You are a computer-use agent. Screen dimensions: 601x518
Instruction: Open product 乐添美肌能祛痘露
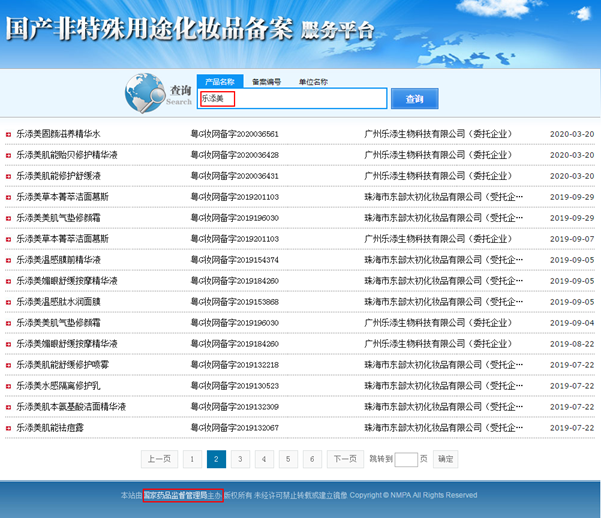tap(50, 428)
